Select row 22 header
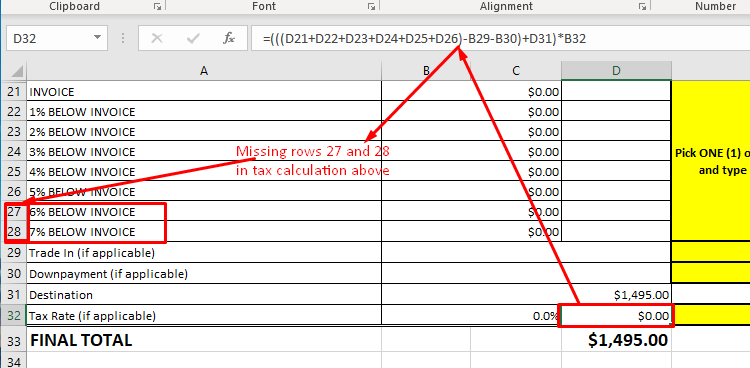Screen dimensions: 750x368 [x=14, y=112]
